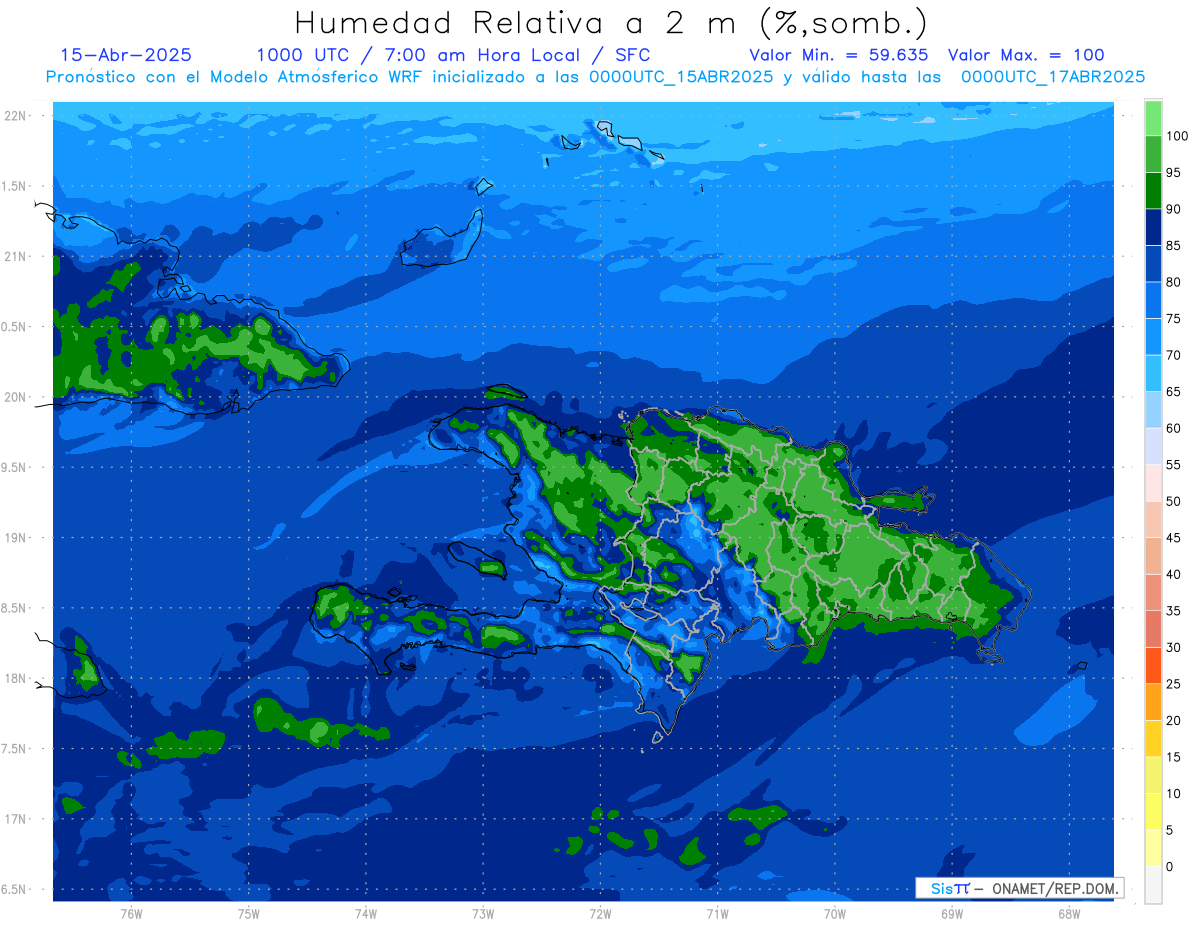Click the lavender swatch between 55 and 60

1153,446
